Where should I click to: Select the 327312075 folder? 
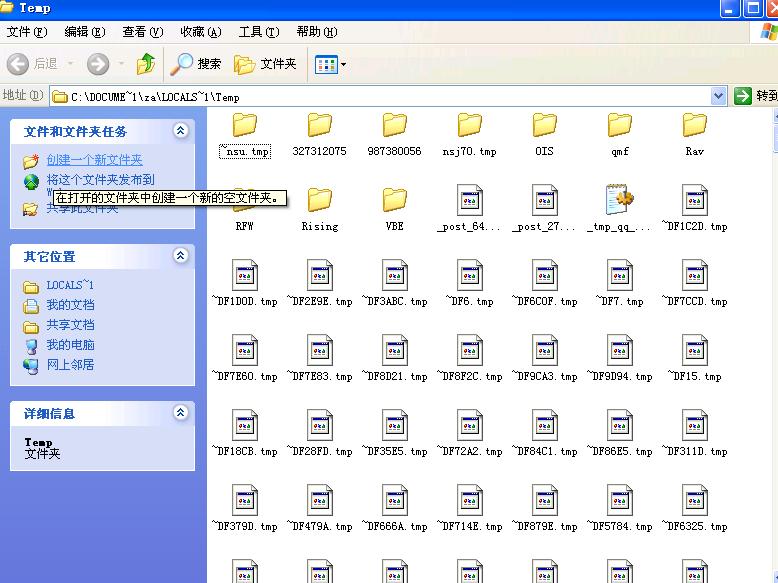[x=320, y=135]
